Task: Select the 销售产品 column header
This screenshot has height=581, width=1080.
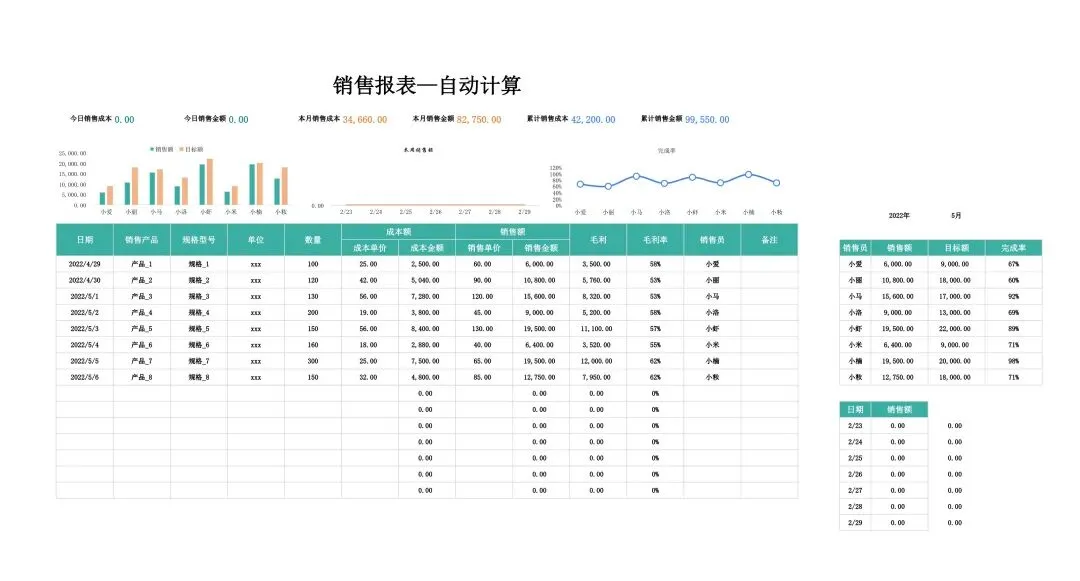Action: [142, 240]
